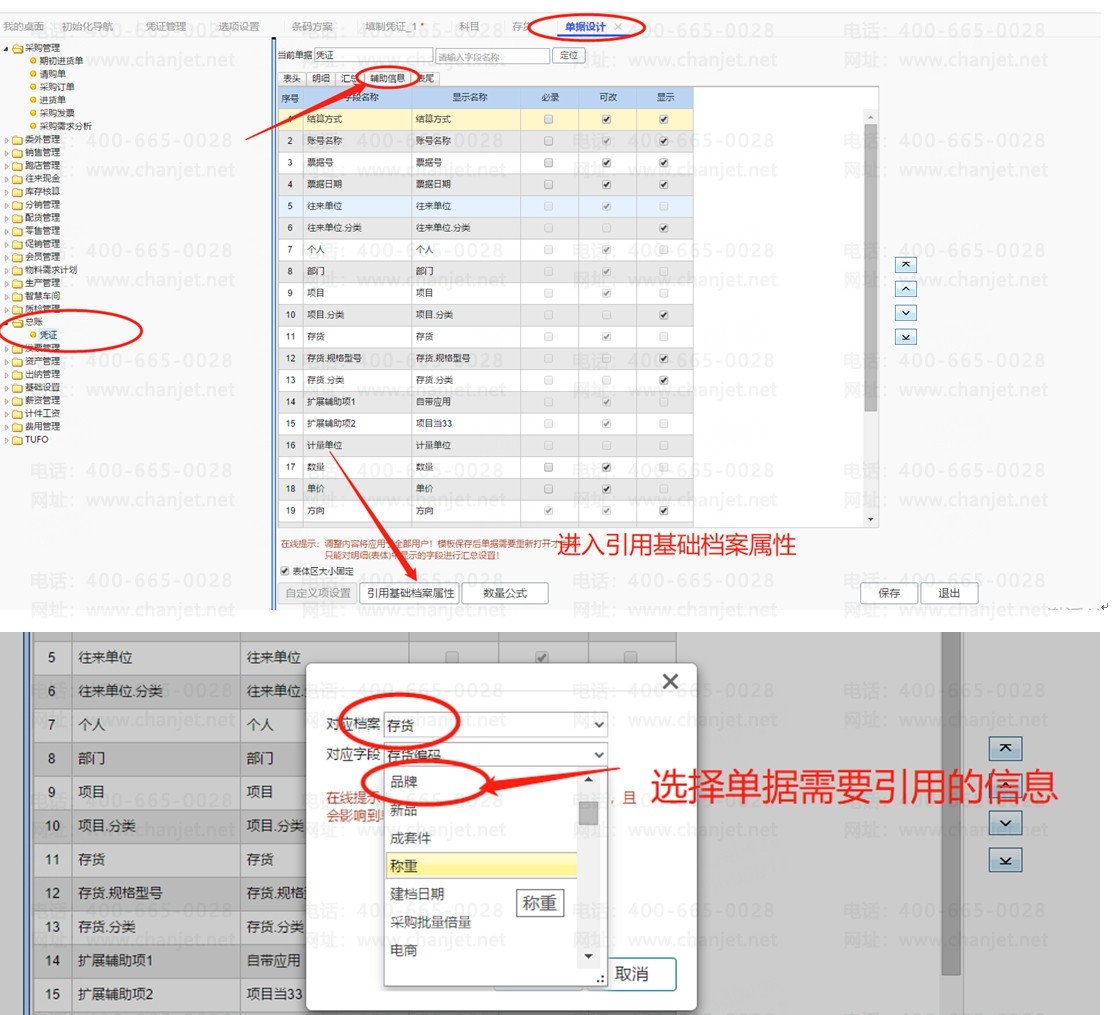Toggle 必录 checkbox for 结算方式 row

click(548, 119)
